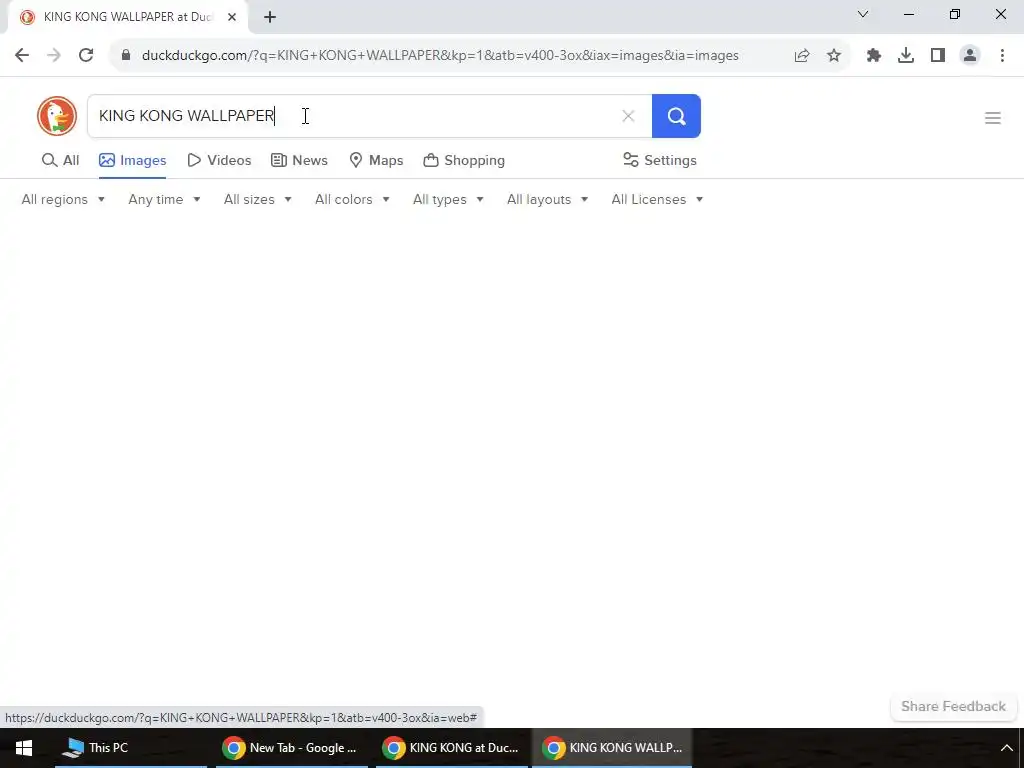Expand the All Licenses filter

(x=657, y=199)
